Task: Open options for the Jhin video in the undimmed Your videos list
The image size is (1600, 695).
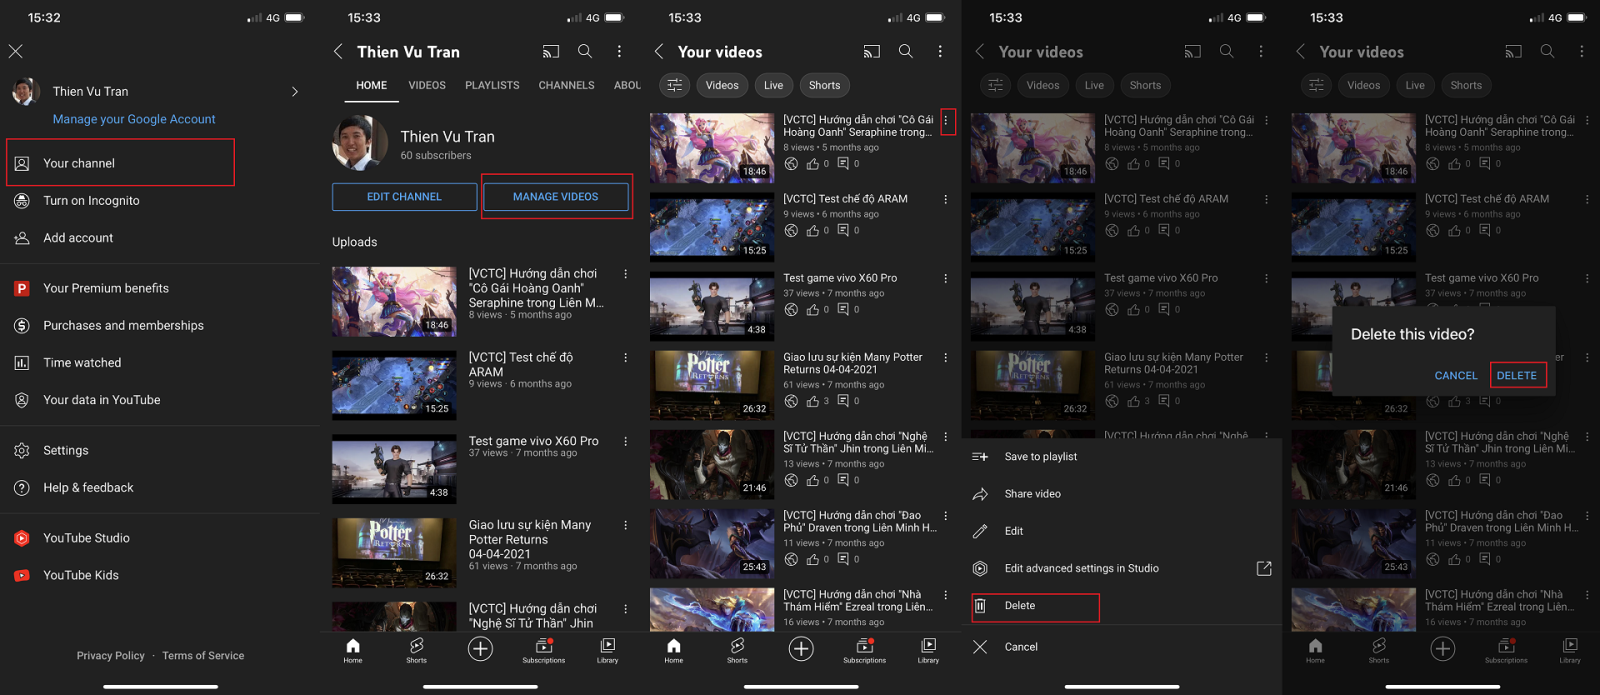Action: pyautogui.click(x=946, y=437)
